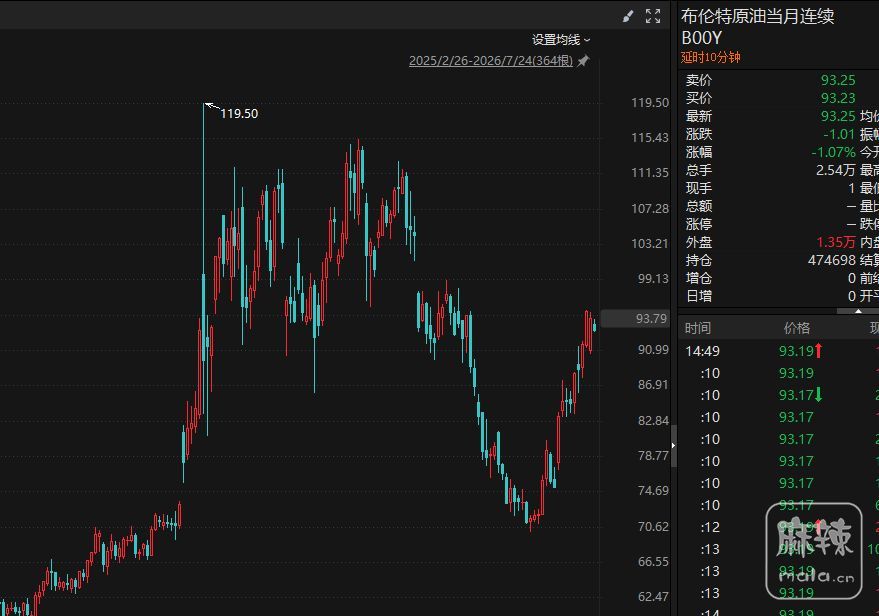Screen dimensions: 879x616
Task: Click the 119.50 peak price label
Action: 239,114
